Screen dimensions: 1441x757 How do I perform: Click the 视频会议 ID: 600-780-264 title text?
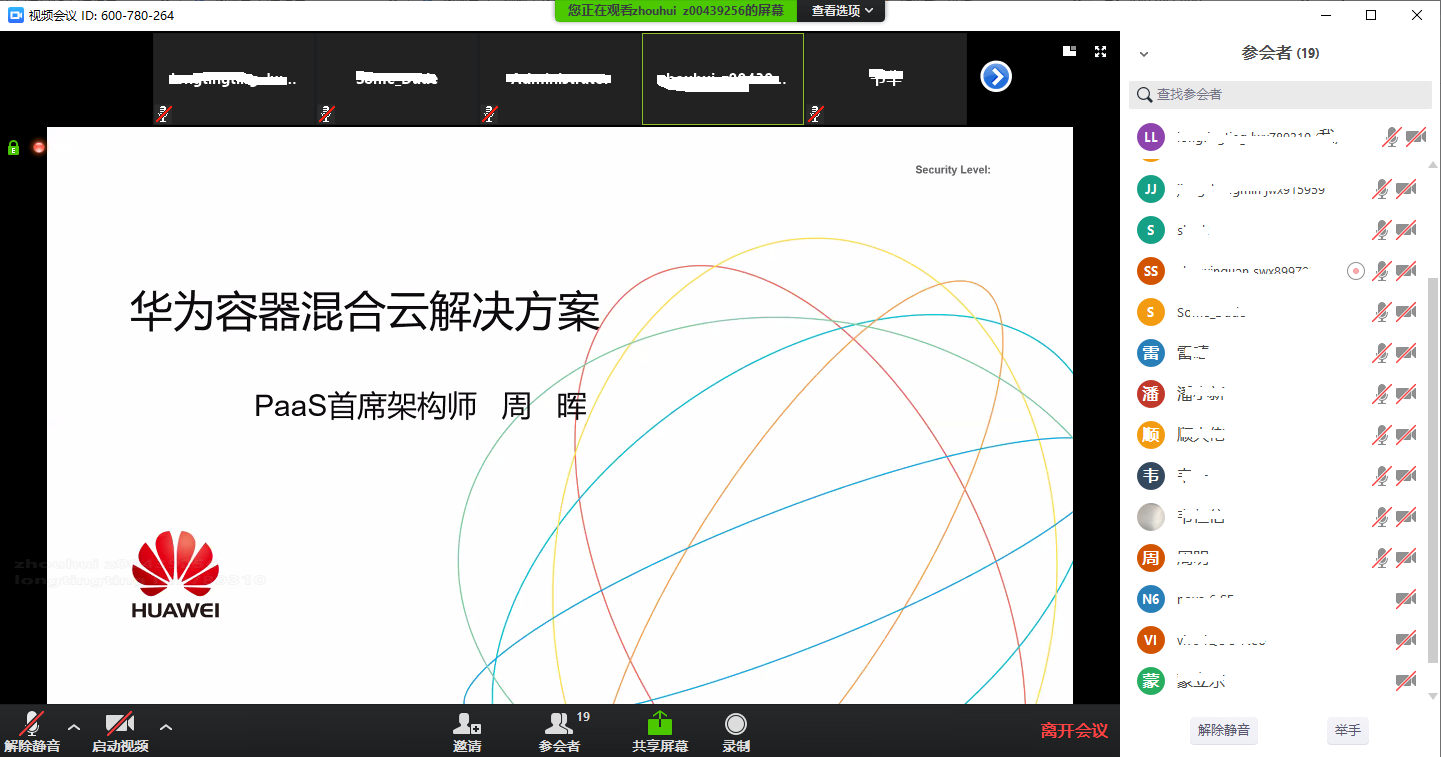(101, 15)
